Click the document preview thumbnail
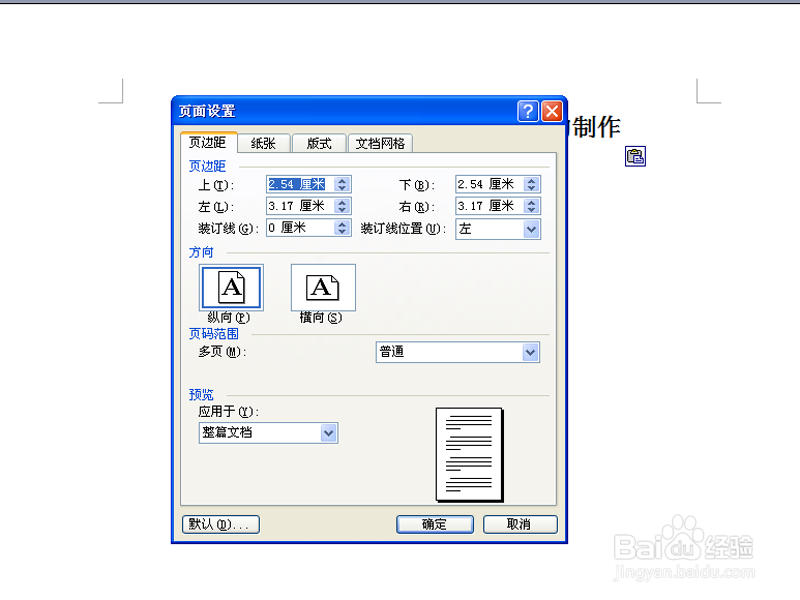This screenshot has width=800, height=600. click(x=467, y=453)
